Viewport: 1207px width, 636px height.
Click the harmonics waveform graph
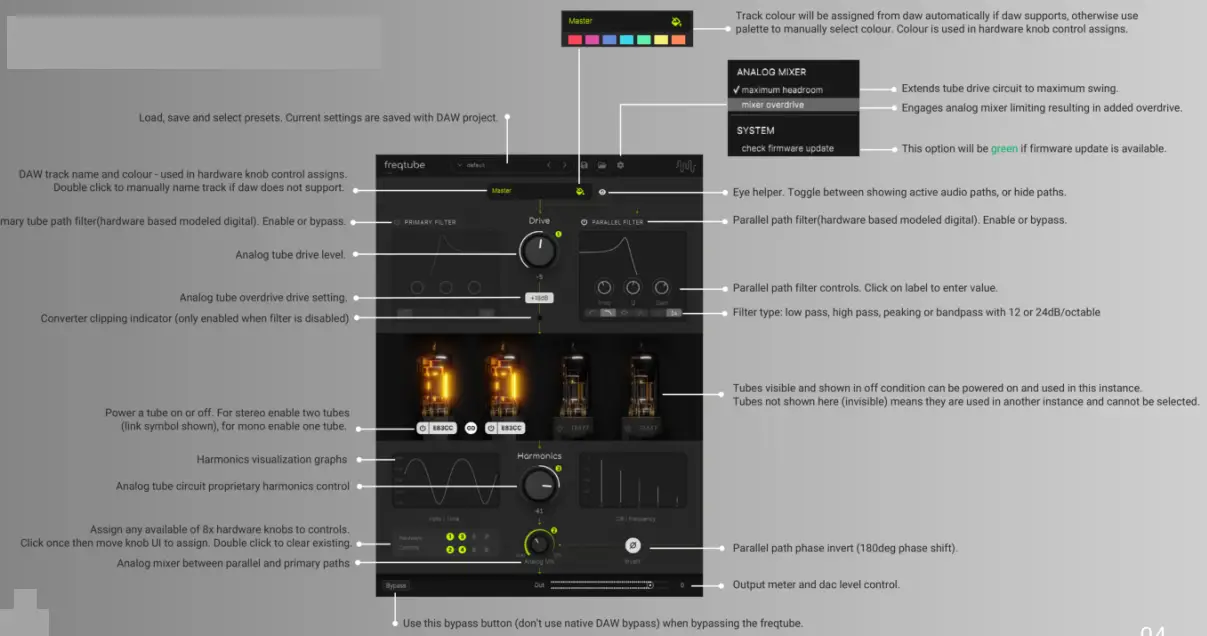[446, 480]
